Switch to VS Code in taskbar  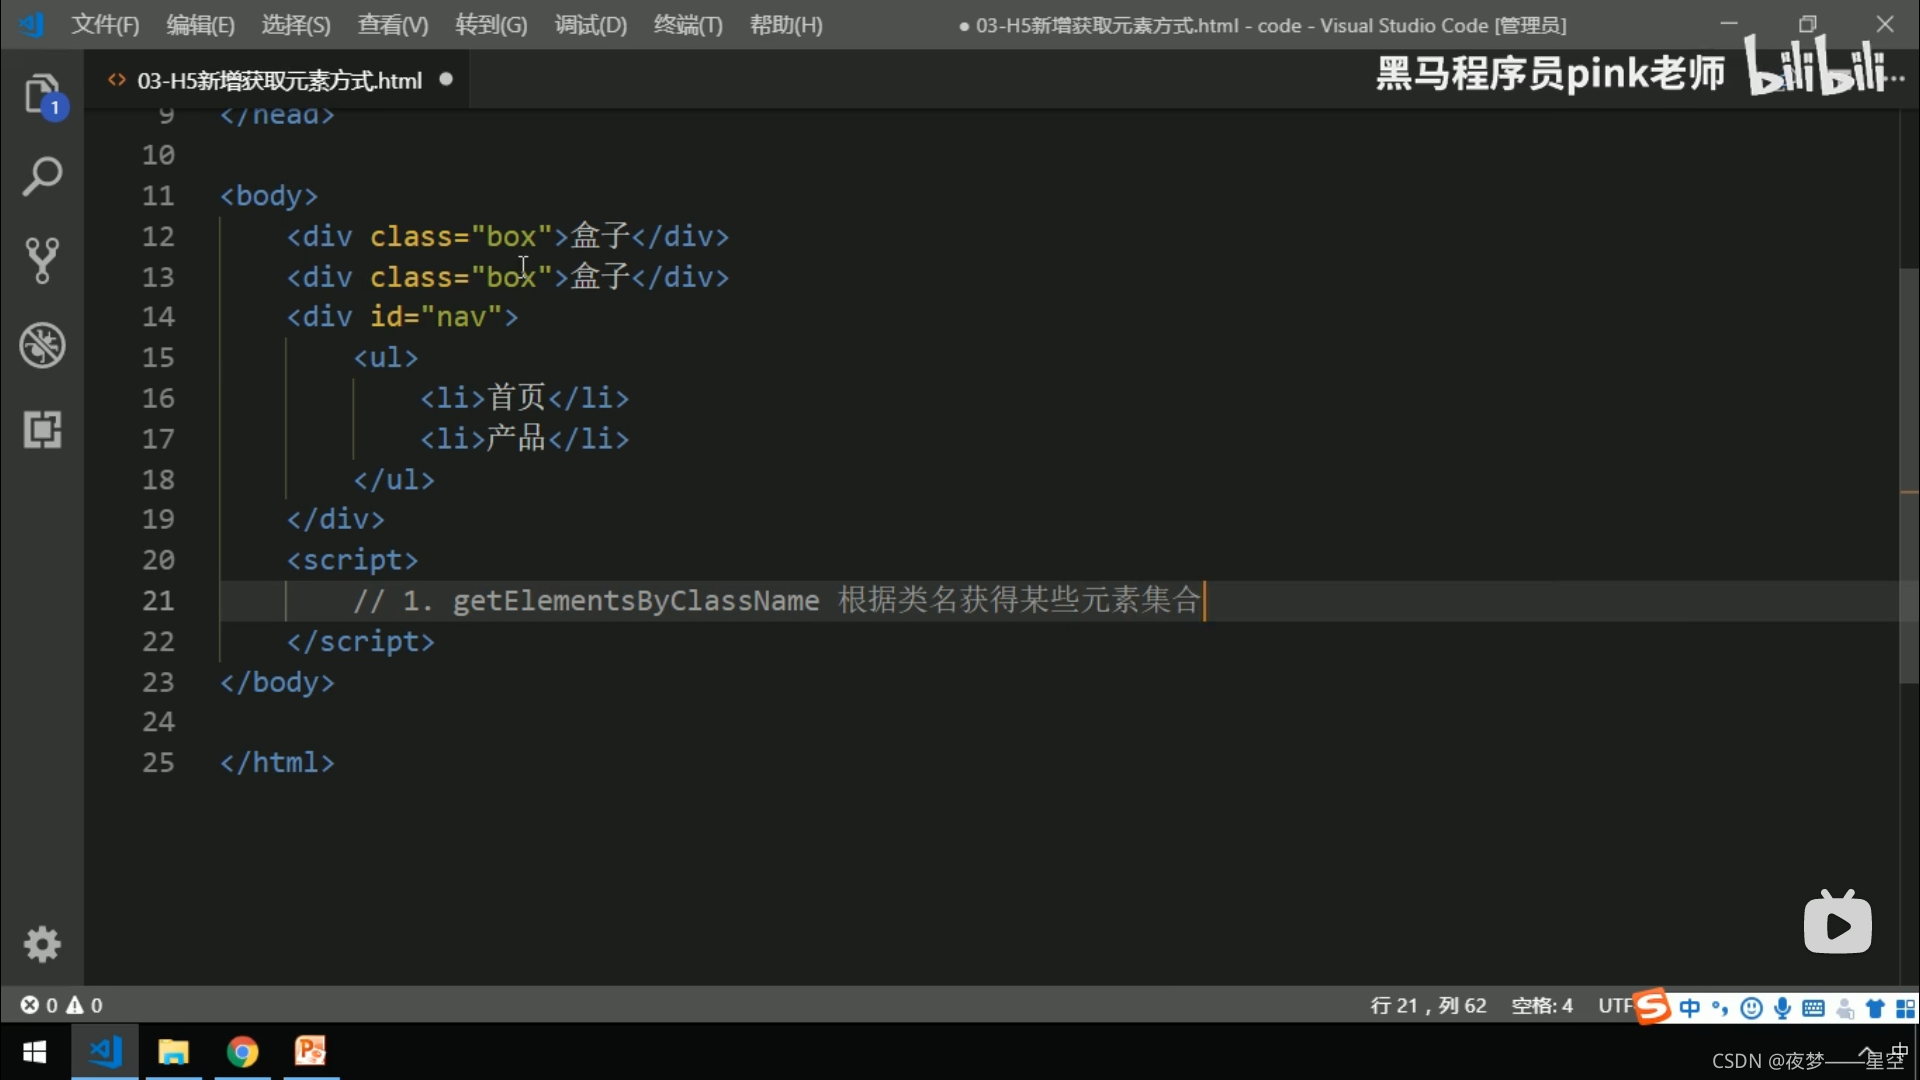[105, 1052]
